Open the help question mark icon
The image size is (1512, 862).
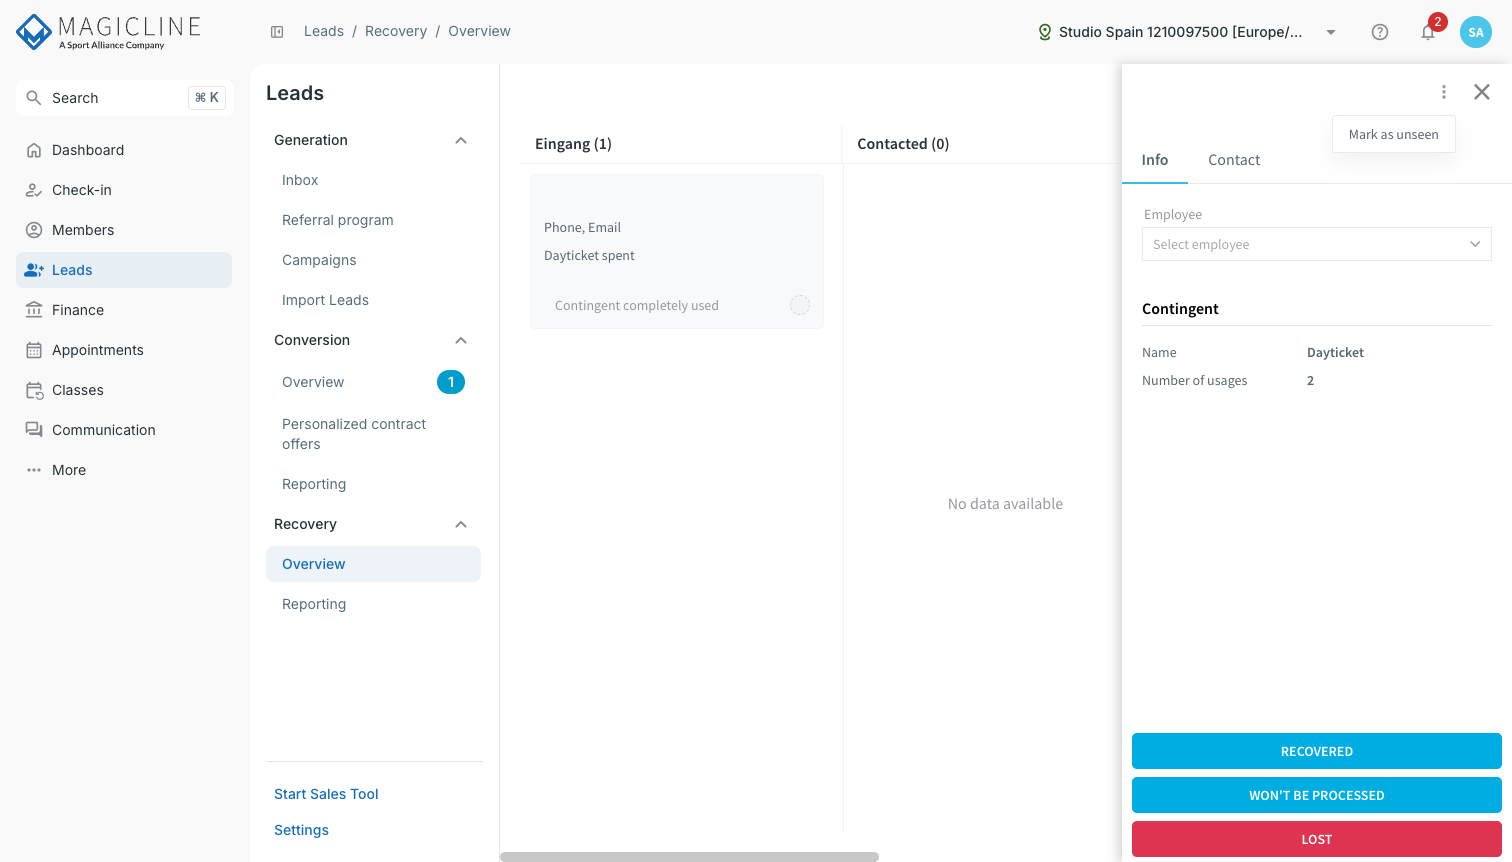(1380, 32)
